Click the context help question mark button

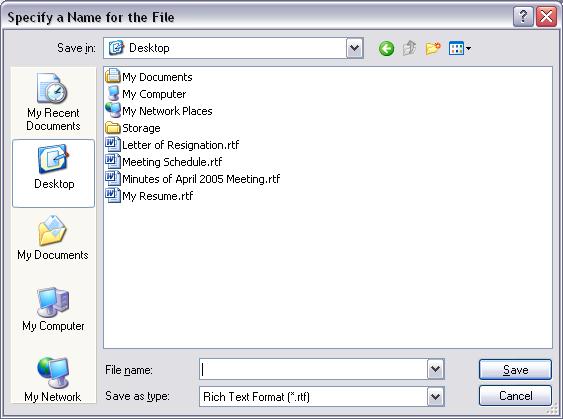pos(523,17)
